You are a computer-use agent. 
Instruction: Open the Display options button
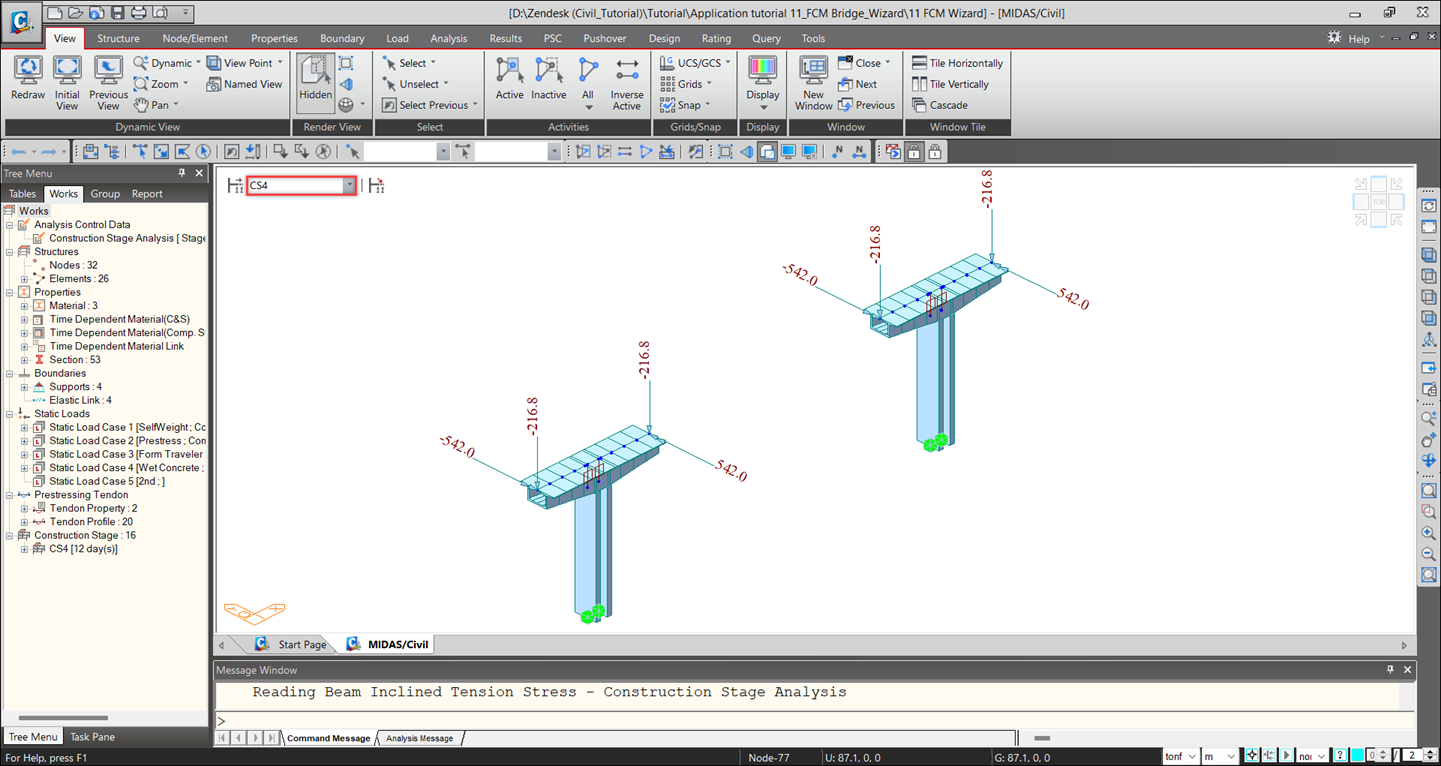[x=763, y=83]
